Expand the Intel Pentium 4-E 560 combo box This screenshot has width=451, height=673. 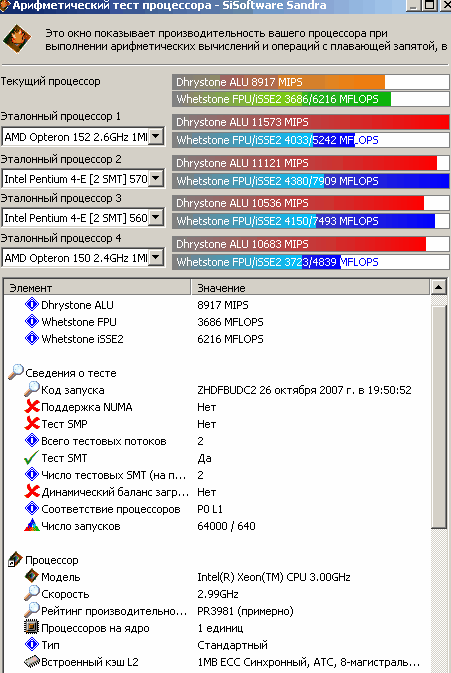[x=156, y=217]
